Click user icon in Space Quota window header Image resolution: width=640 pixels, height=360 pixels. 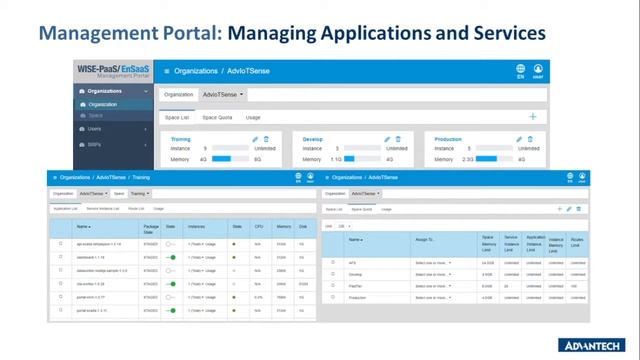coord(582,178)
